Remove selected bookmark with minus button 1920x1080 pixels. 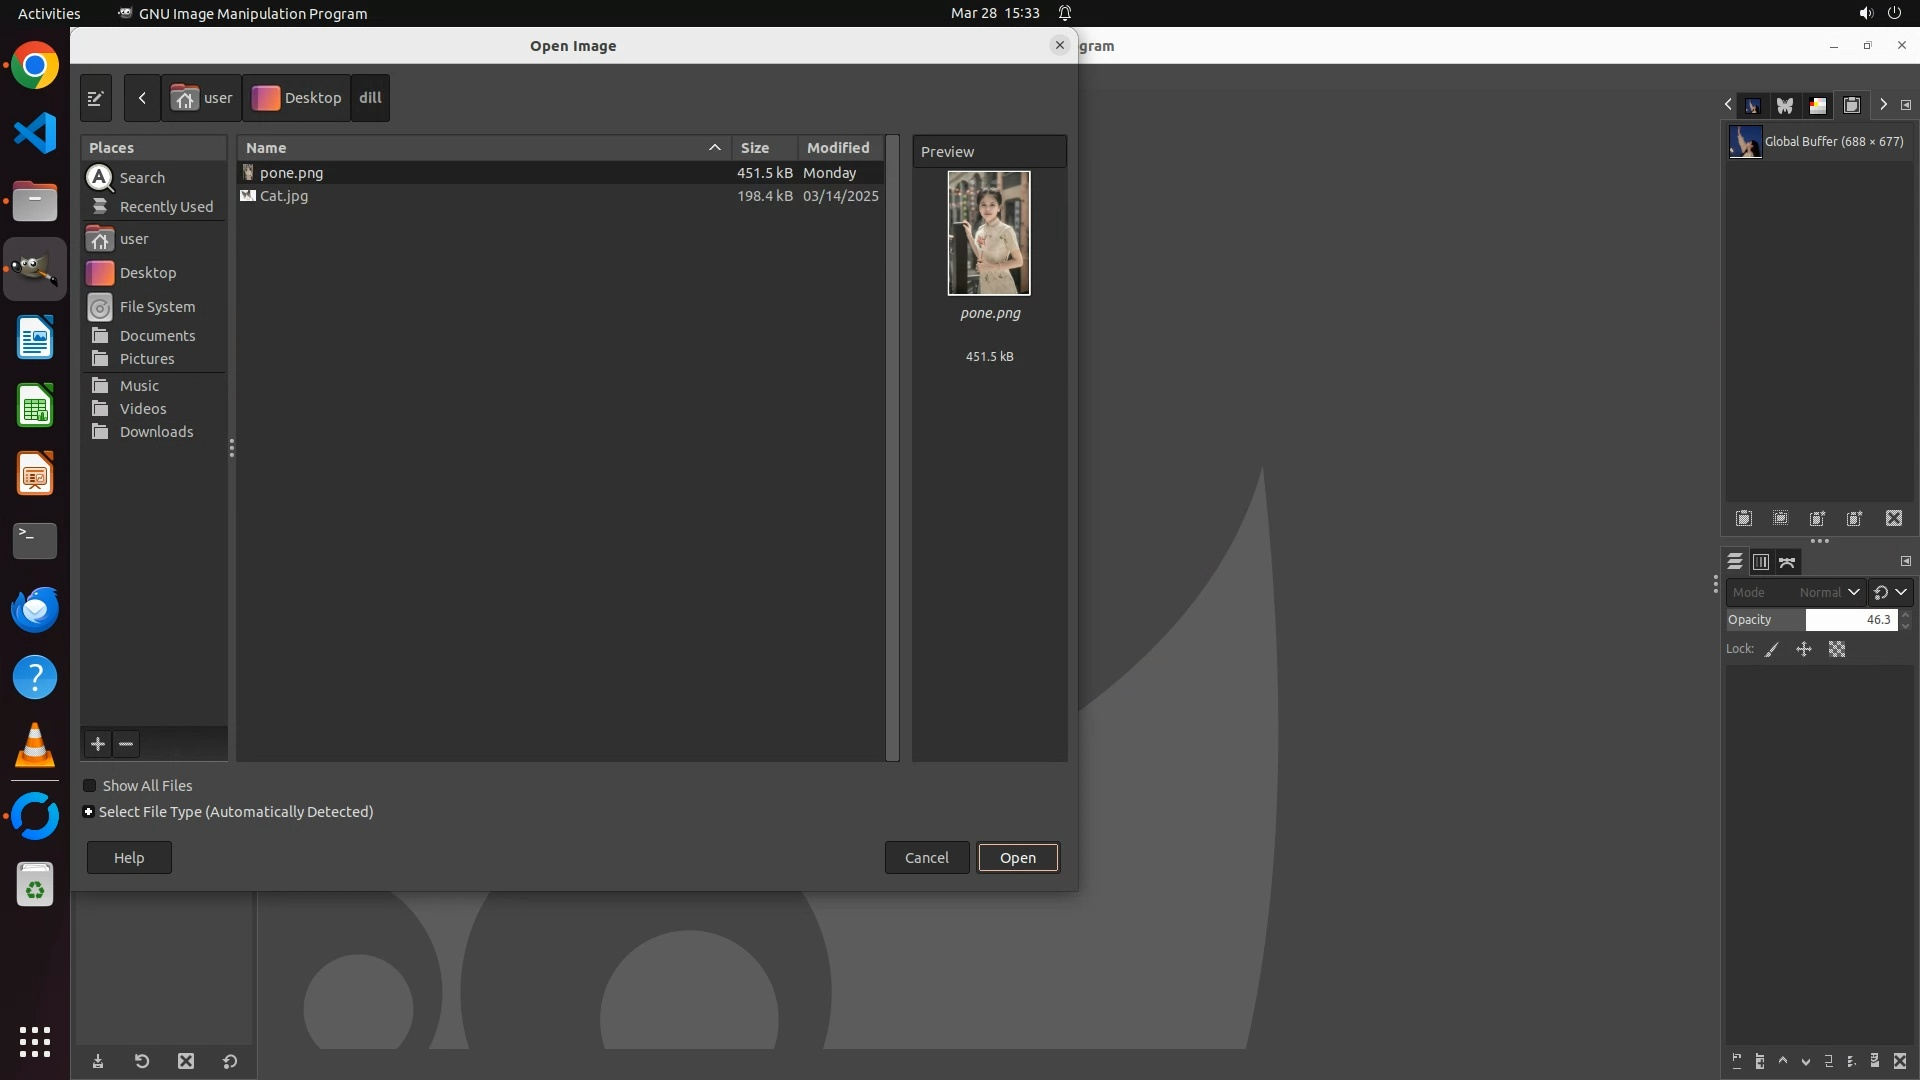pyautogui.click(x=126, y=744)
